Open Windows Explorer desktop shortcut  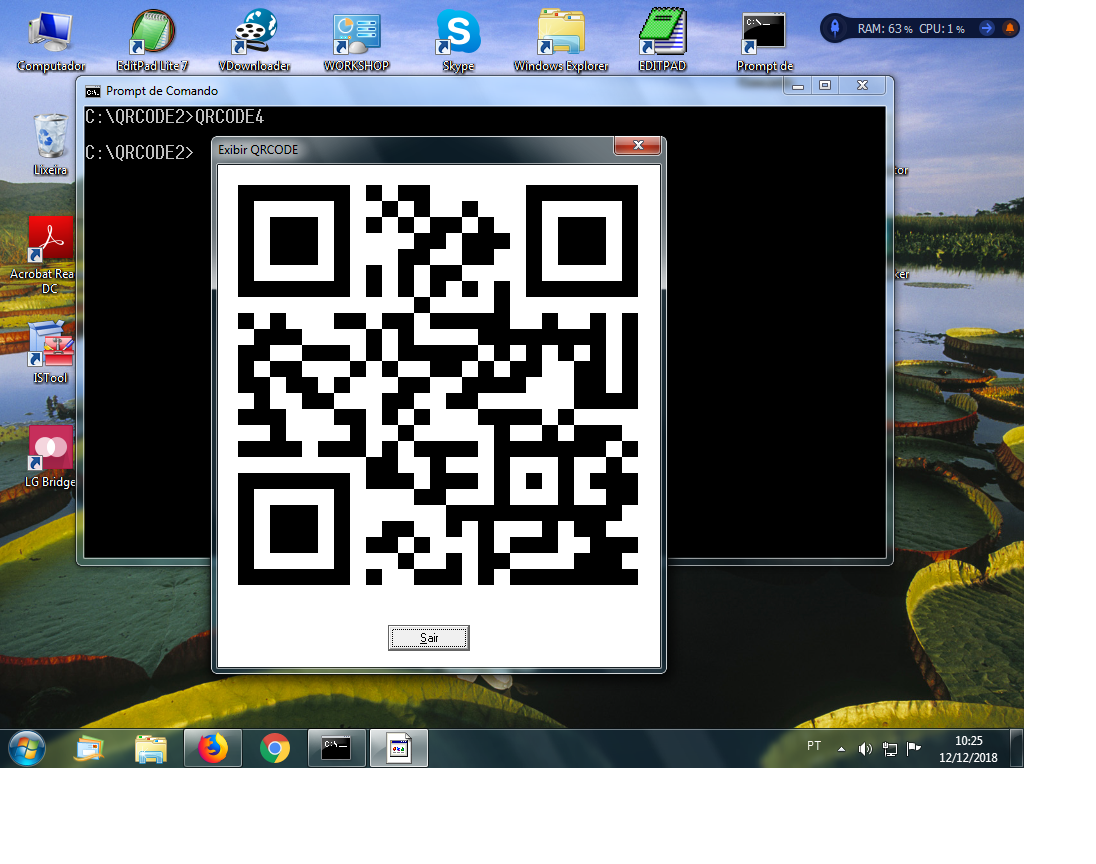click(x=561, y=41)
